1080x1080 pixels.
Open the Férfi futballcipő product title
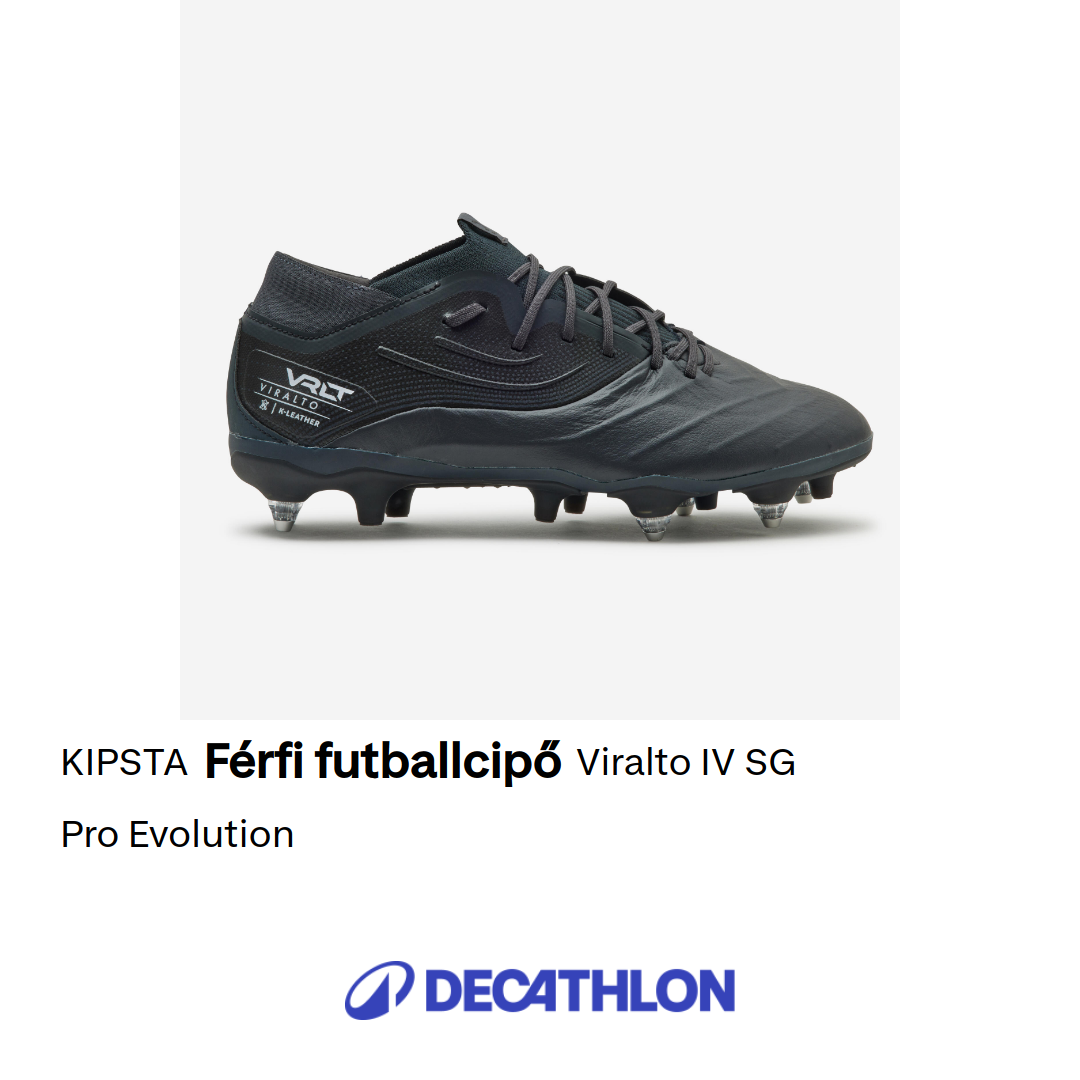383,761
